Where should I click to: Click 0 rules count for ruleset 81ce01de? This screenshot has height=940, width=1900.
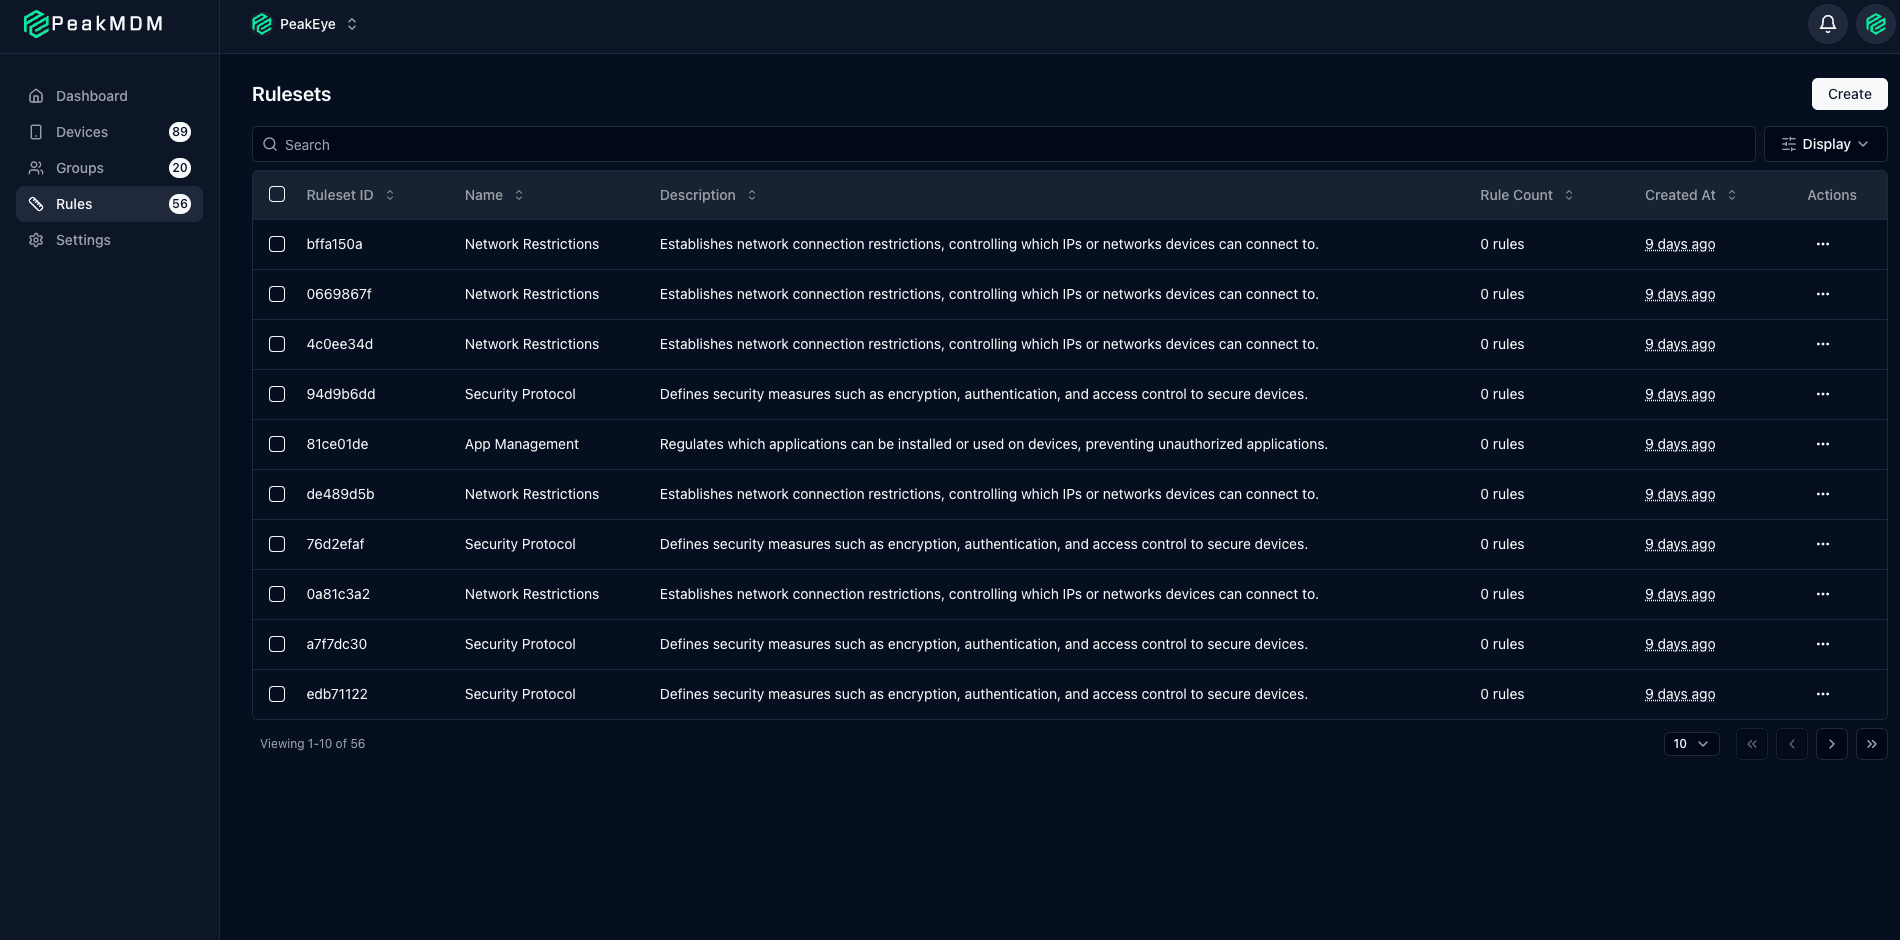pyautogui.click(x=1502, y=444)
